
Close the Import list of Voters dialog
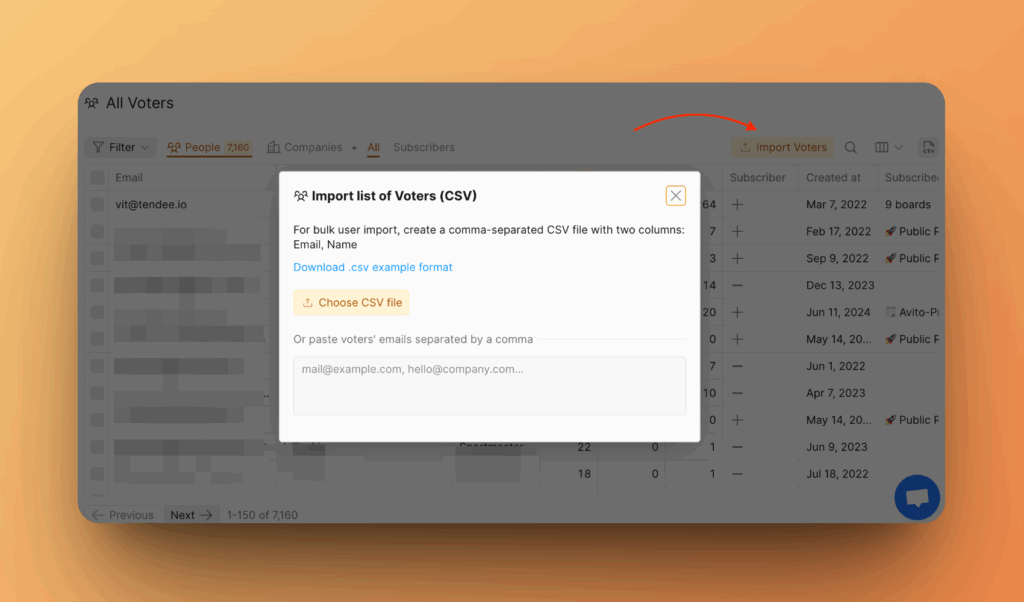[x=676, y=196]
